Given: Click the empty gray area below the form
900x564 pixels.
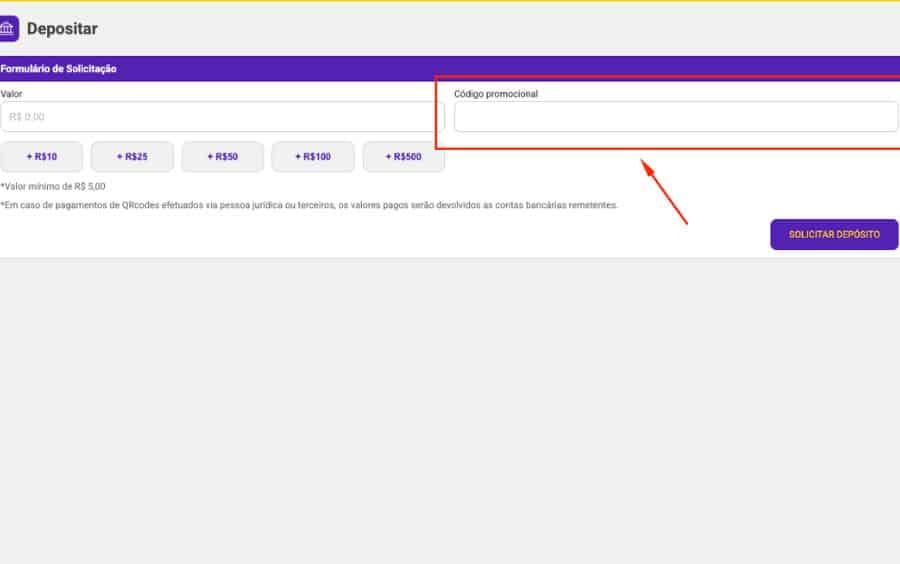Looking at the screenshot, I should click(x=450, y=410).
